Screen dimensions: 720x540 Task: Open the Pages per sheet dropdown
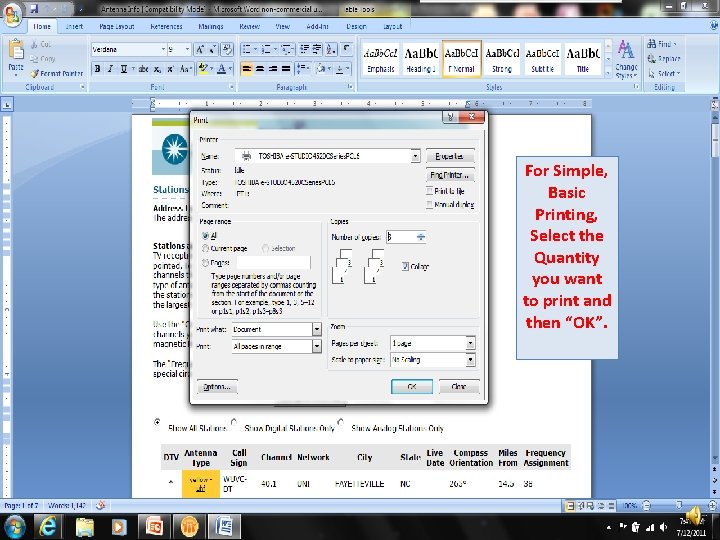(470, 343)
